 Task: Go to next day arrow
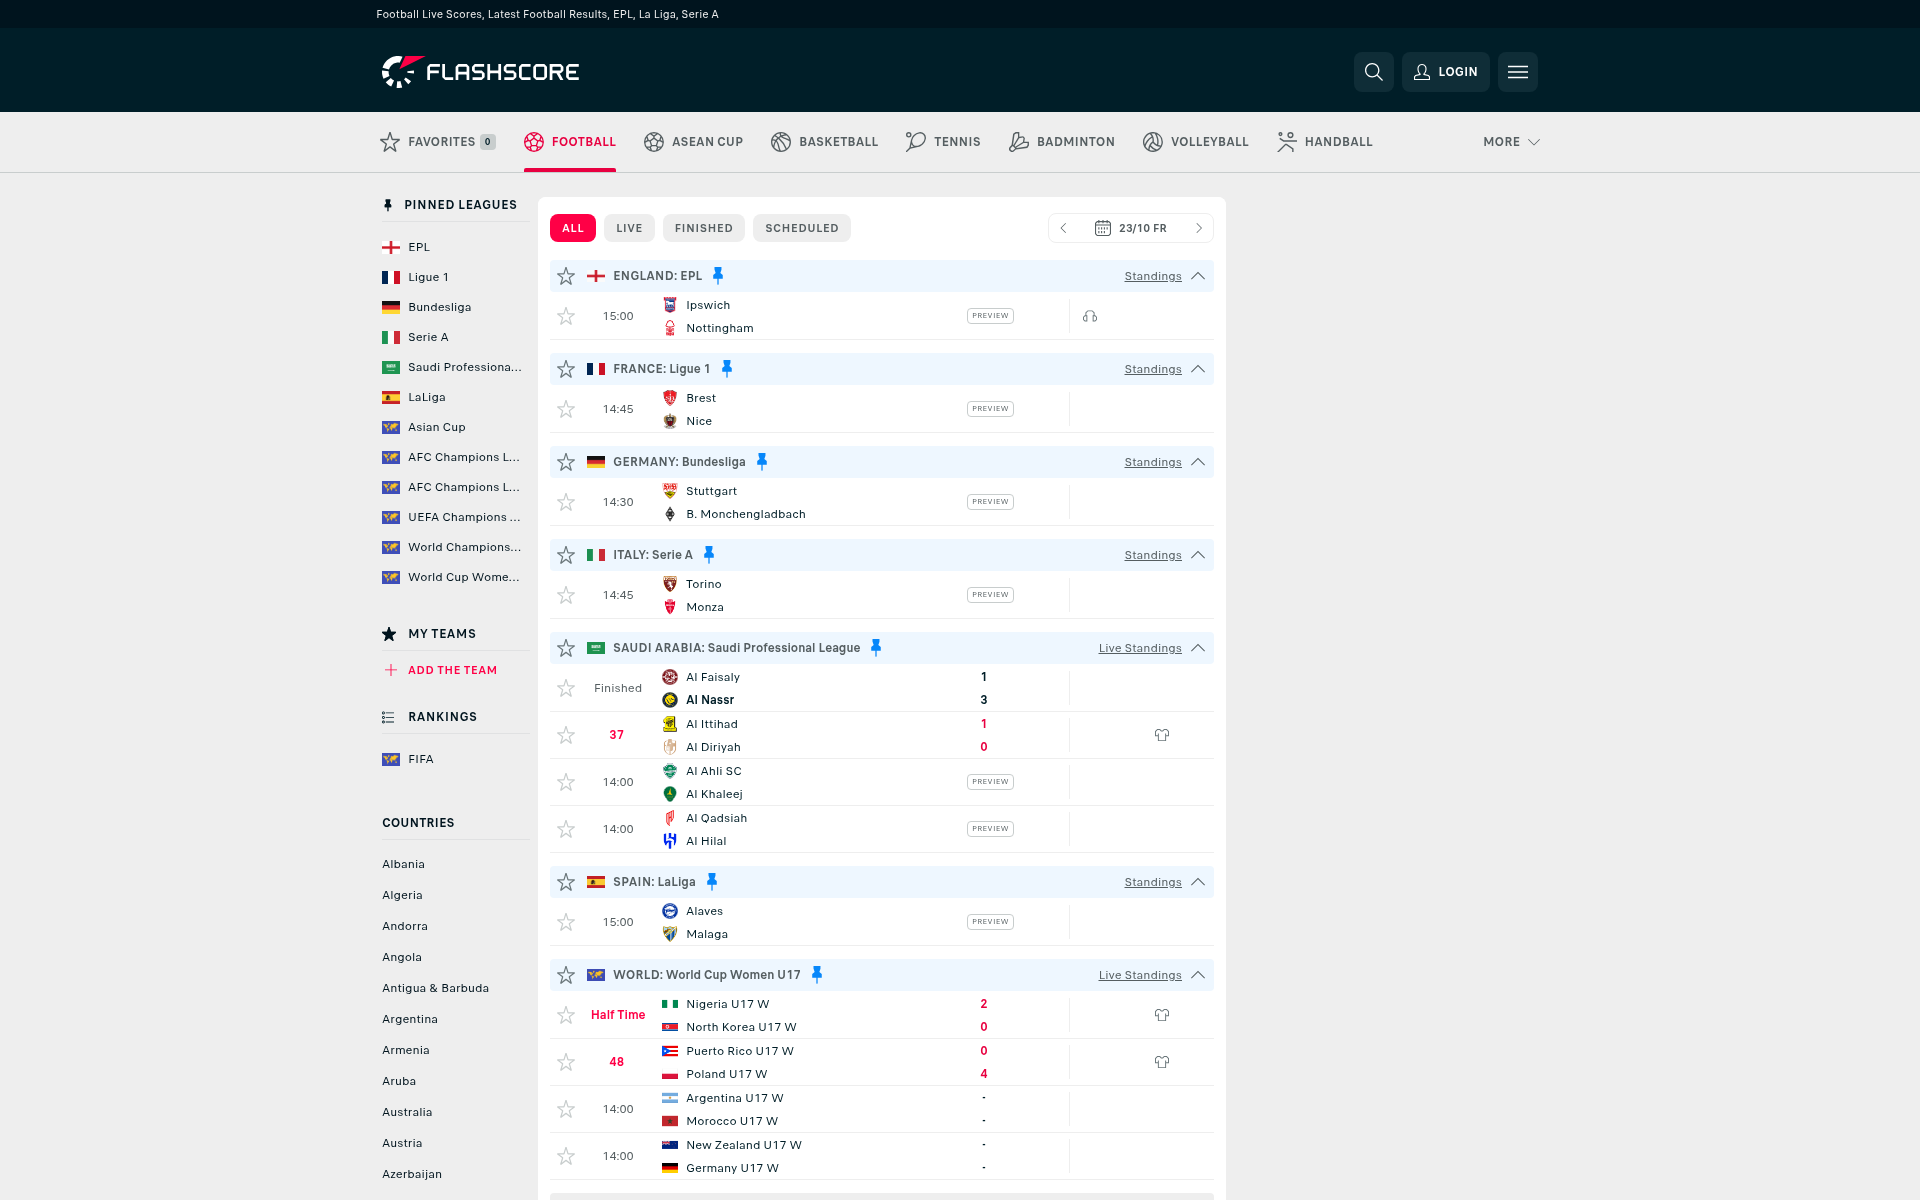[1199, 228]
